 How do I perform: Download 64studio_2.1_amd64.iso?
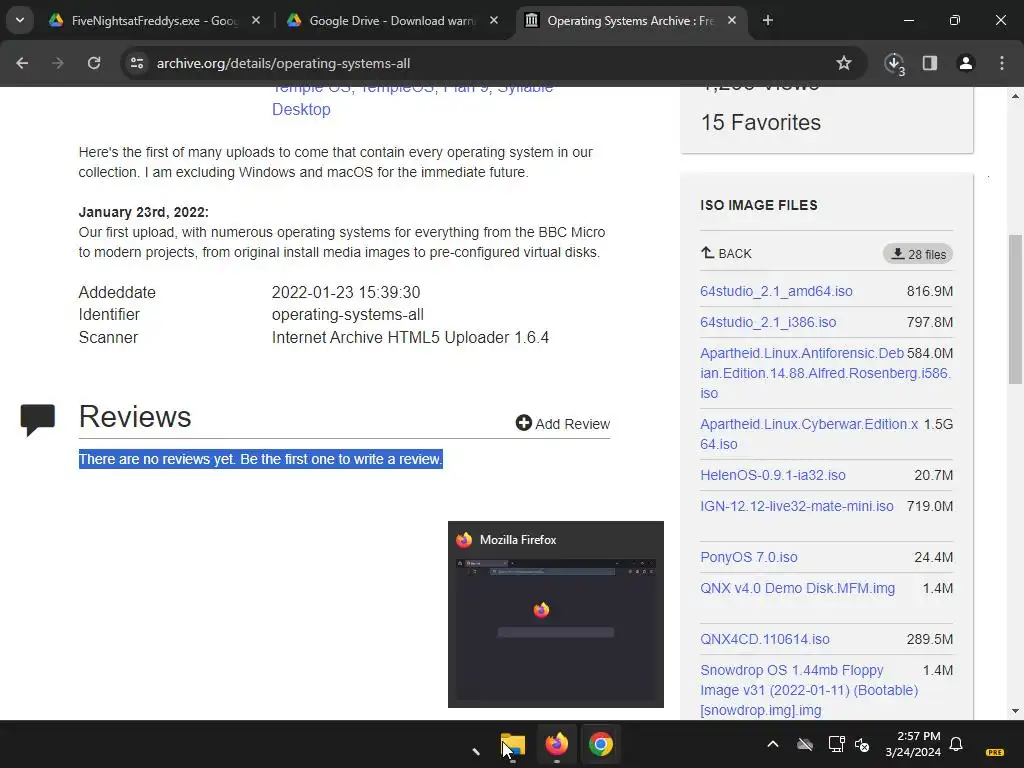776,291
